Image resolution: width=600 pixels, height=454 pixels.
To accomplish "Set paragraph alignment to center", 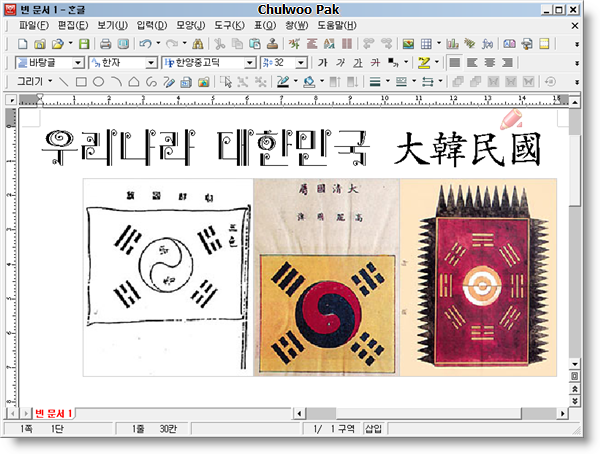I will click(x=490, y=62).
